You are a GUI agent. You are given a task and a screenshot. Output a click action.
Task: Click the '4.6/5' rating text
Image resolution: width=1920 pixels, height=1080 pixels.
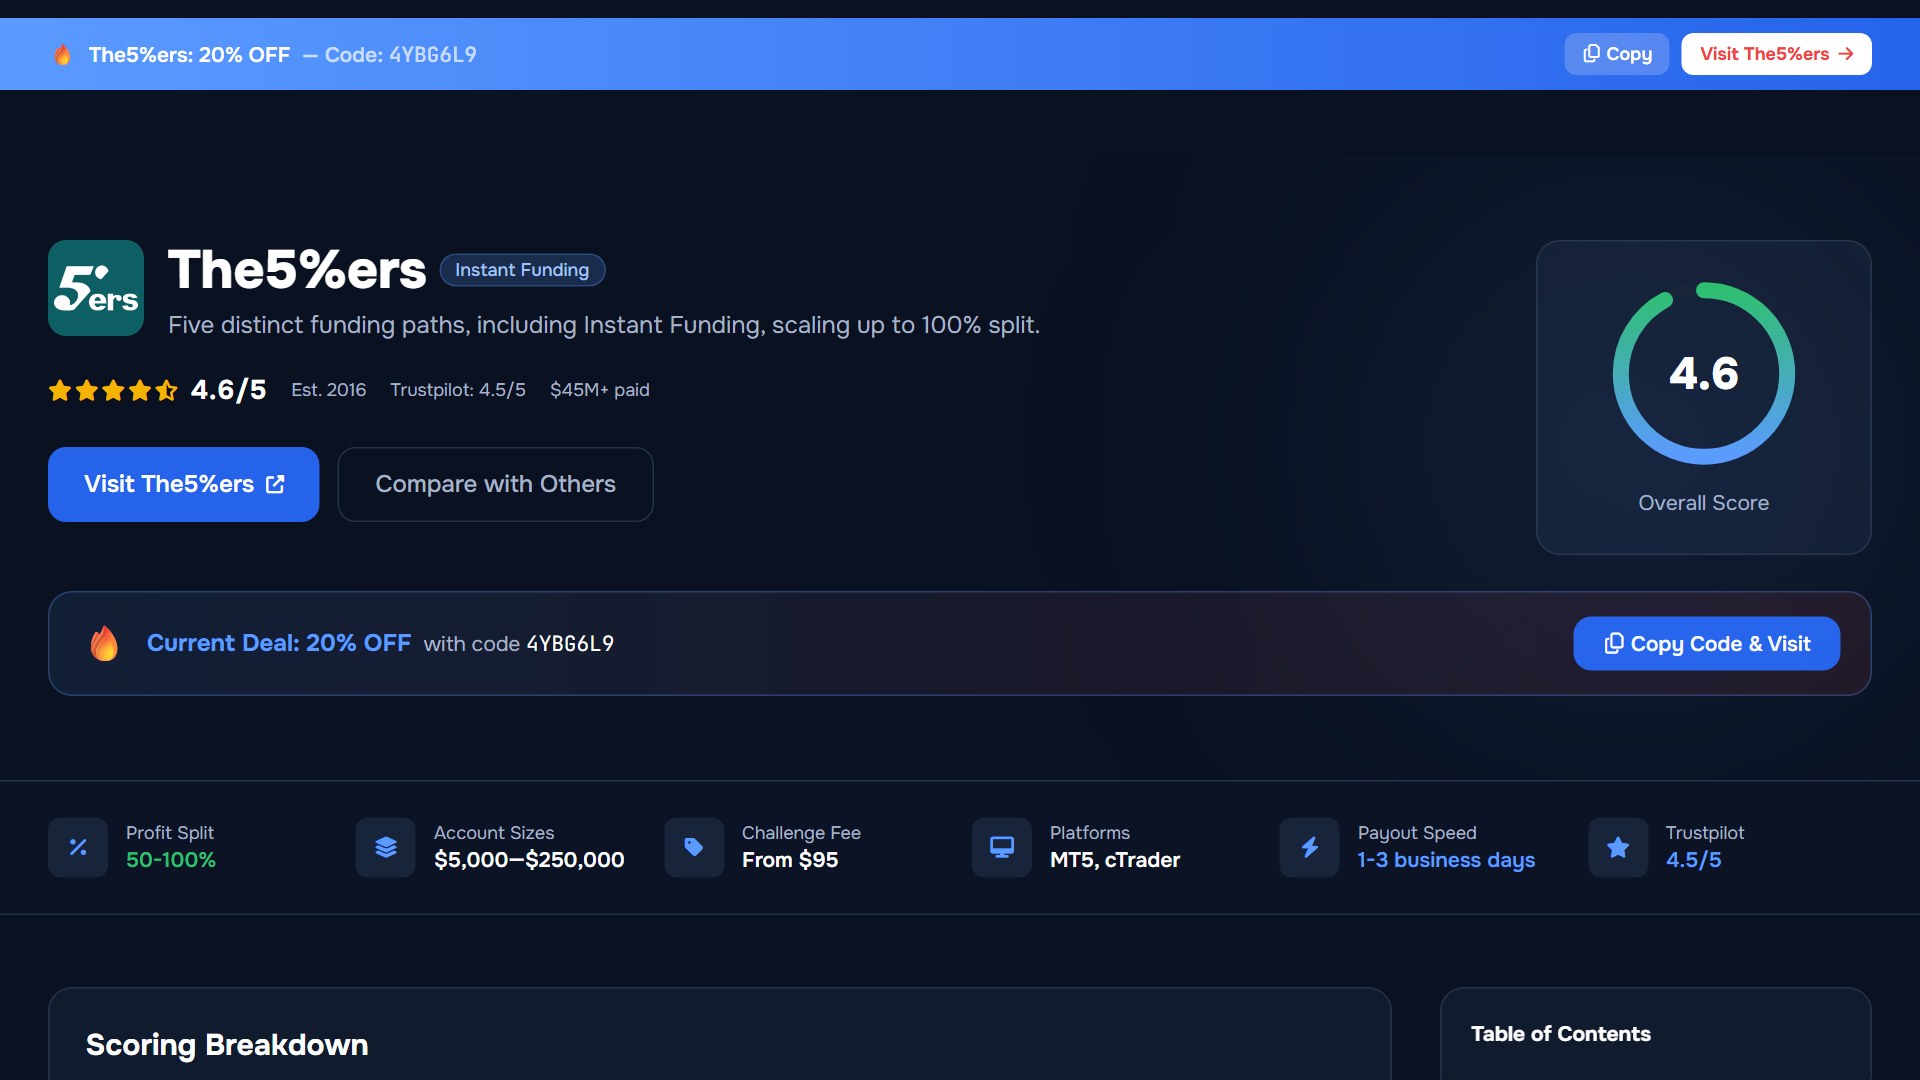tap(228, 390)
